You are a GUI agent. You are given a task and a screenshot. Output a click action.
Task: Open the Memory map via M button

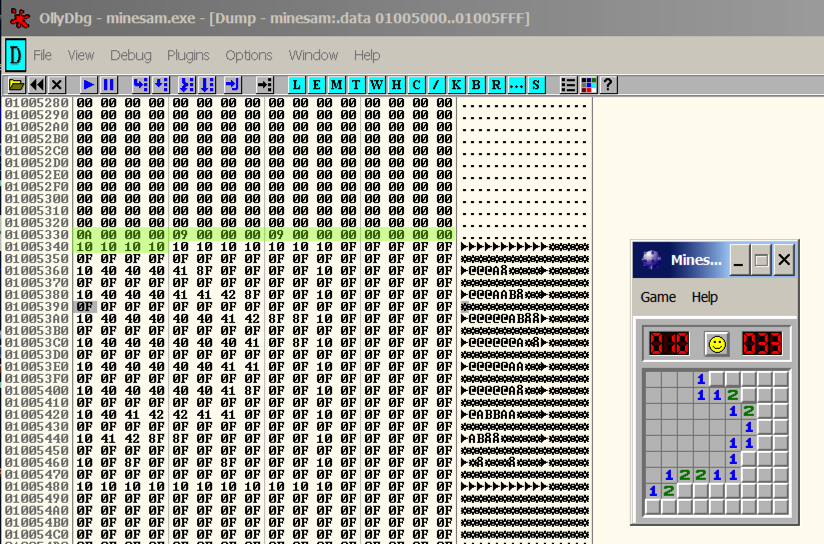337,85
